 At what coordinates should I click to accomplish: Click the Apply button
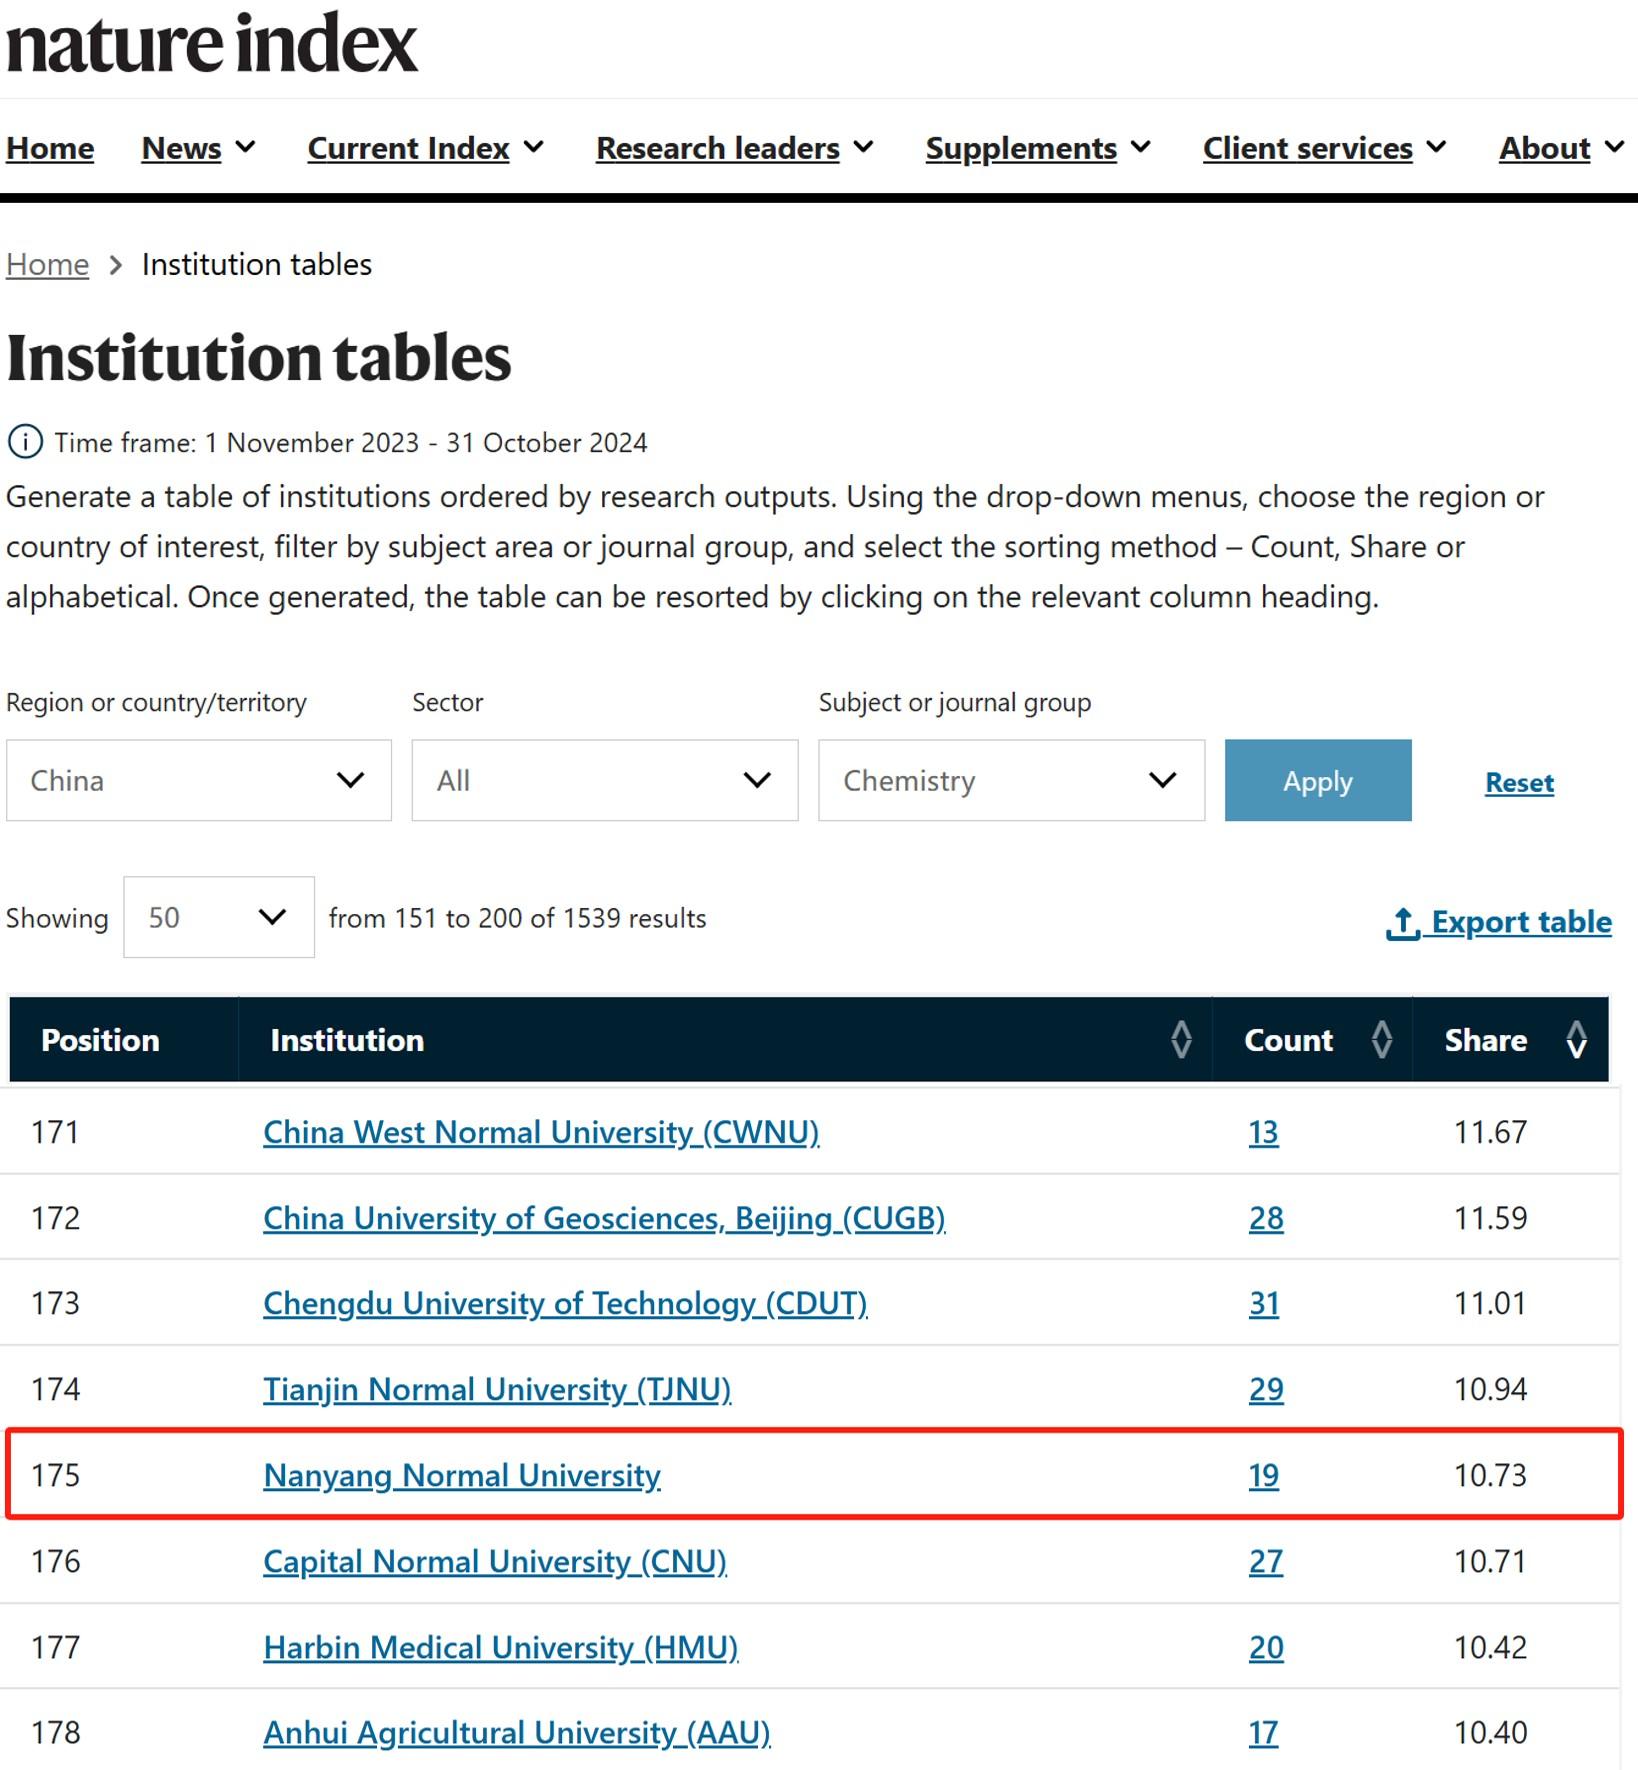(x=1318, y=780)
